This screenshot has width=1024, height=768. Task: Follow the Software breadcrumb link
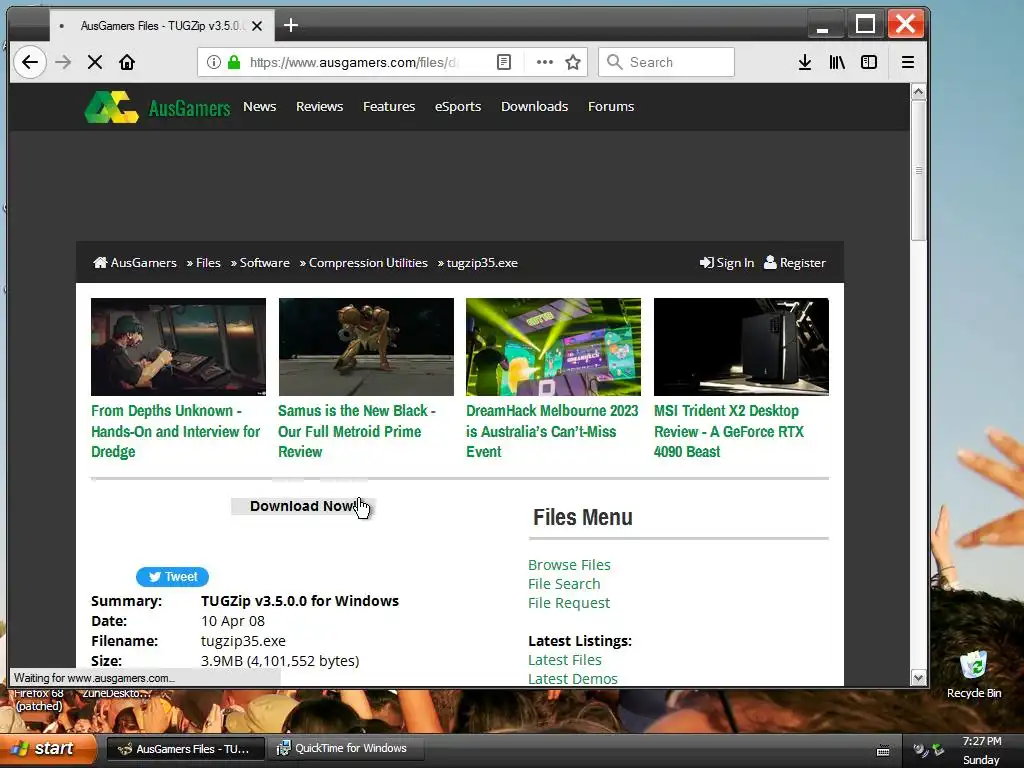coord(264,263)
